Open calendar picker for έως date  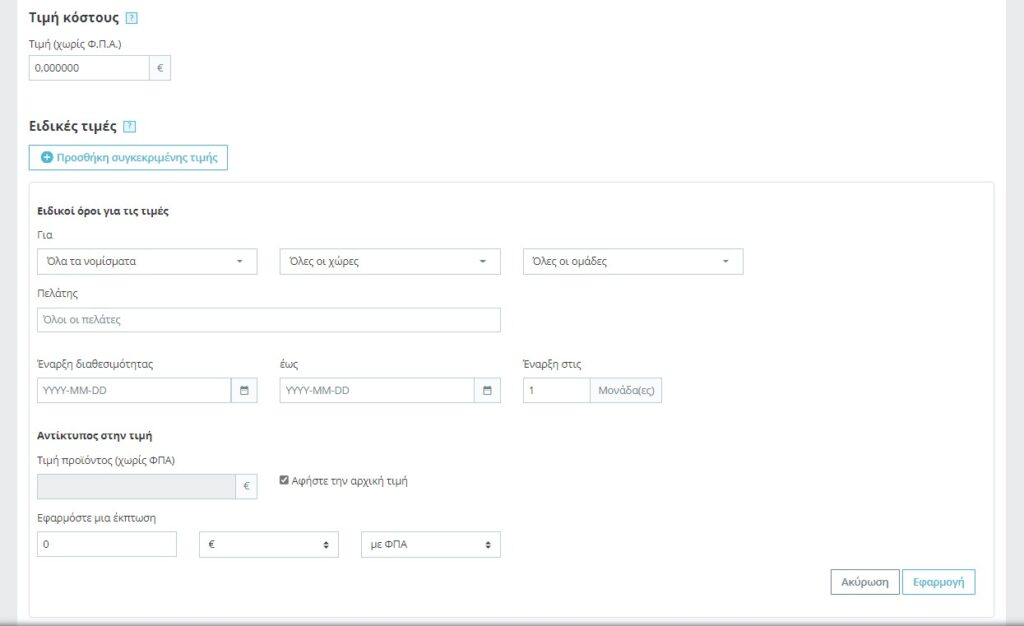pyautogui.click(x=487, y=390)
